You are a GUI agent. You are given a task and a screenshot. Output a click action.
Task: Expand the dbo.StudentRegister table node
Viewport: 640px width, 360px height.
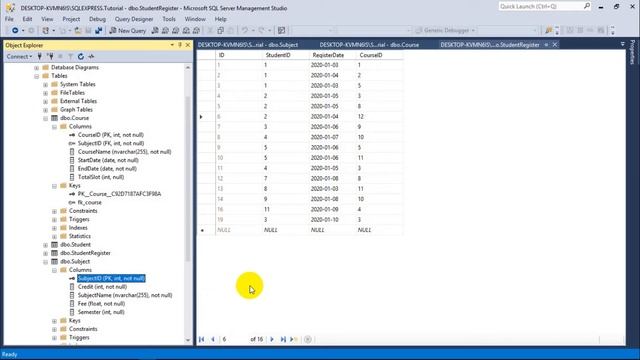pos(46,253)
